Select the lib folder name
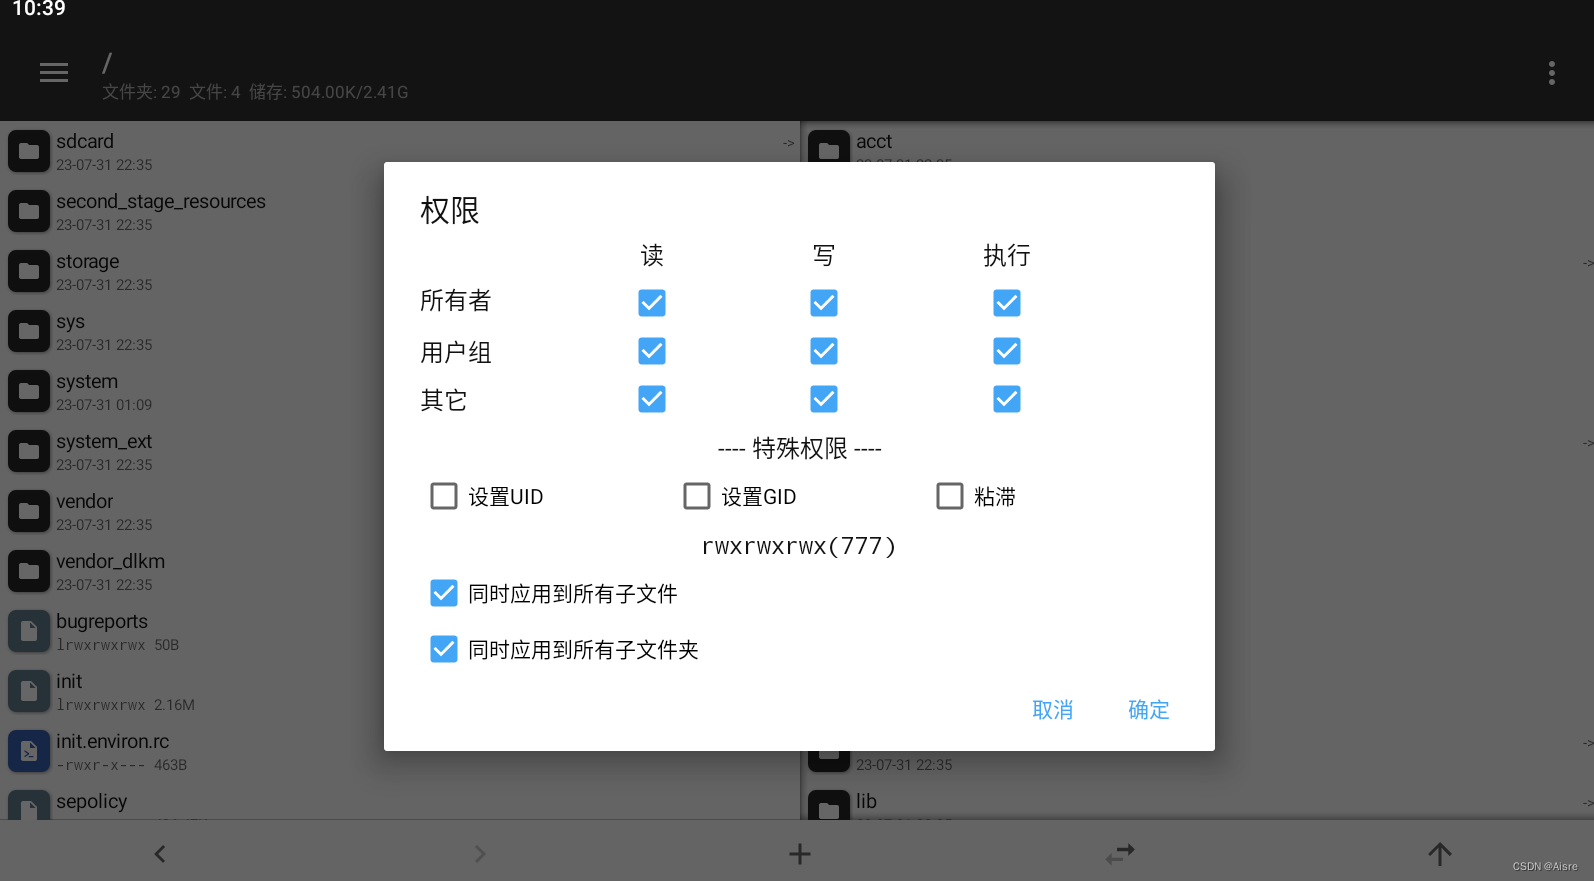Screen dimensions: 1594x881 coord(866,801)
